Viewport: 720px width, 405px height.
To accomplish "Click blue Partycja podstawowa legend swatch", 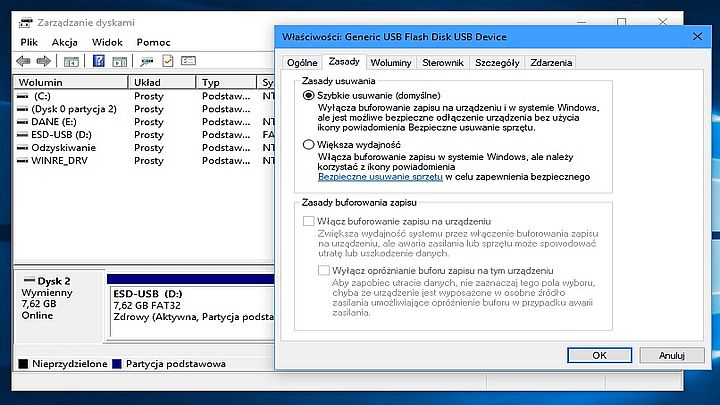I will point(117,364).
